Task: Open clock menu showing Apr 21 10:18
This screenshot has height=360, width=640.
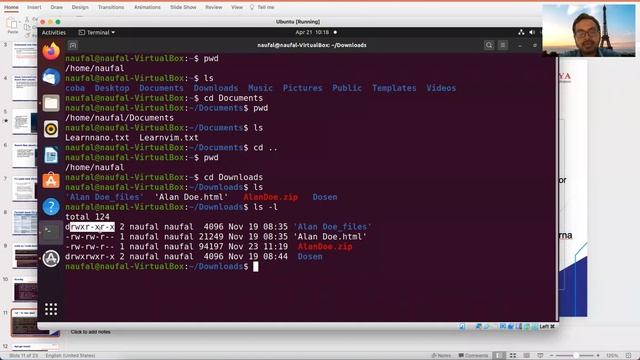Action: point(312,32)
